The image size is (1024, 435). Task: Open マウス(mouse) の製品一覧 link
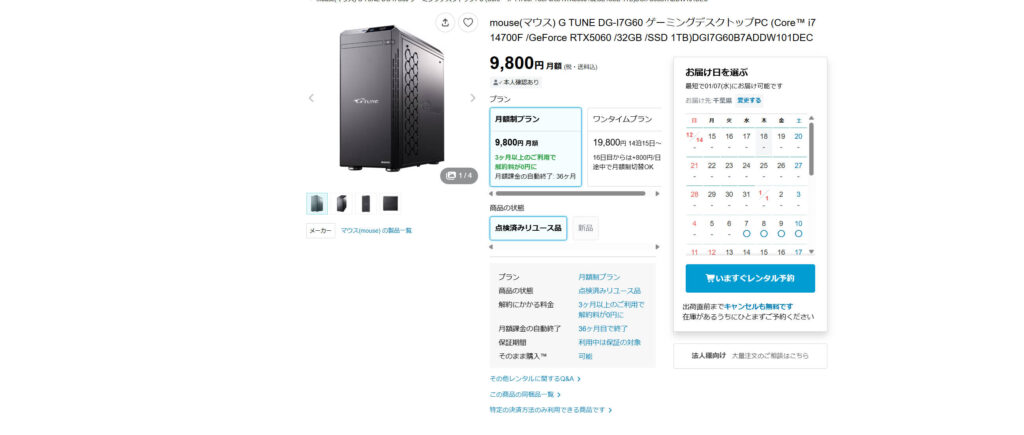376,231
